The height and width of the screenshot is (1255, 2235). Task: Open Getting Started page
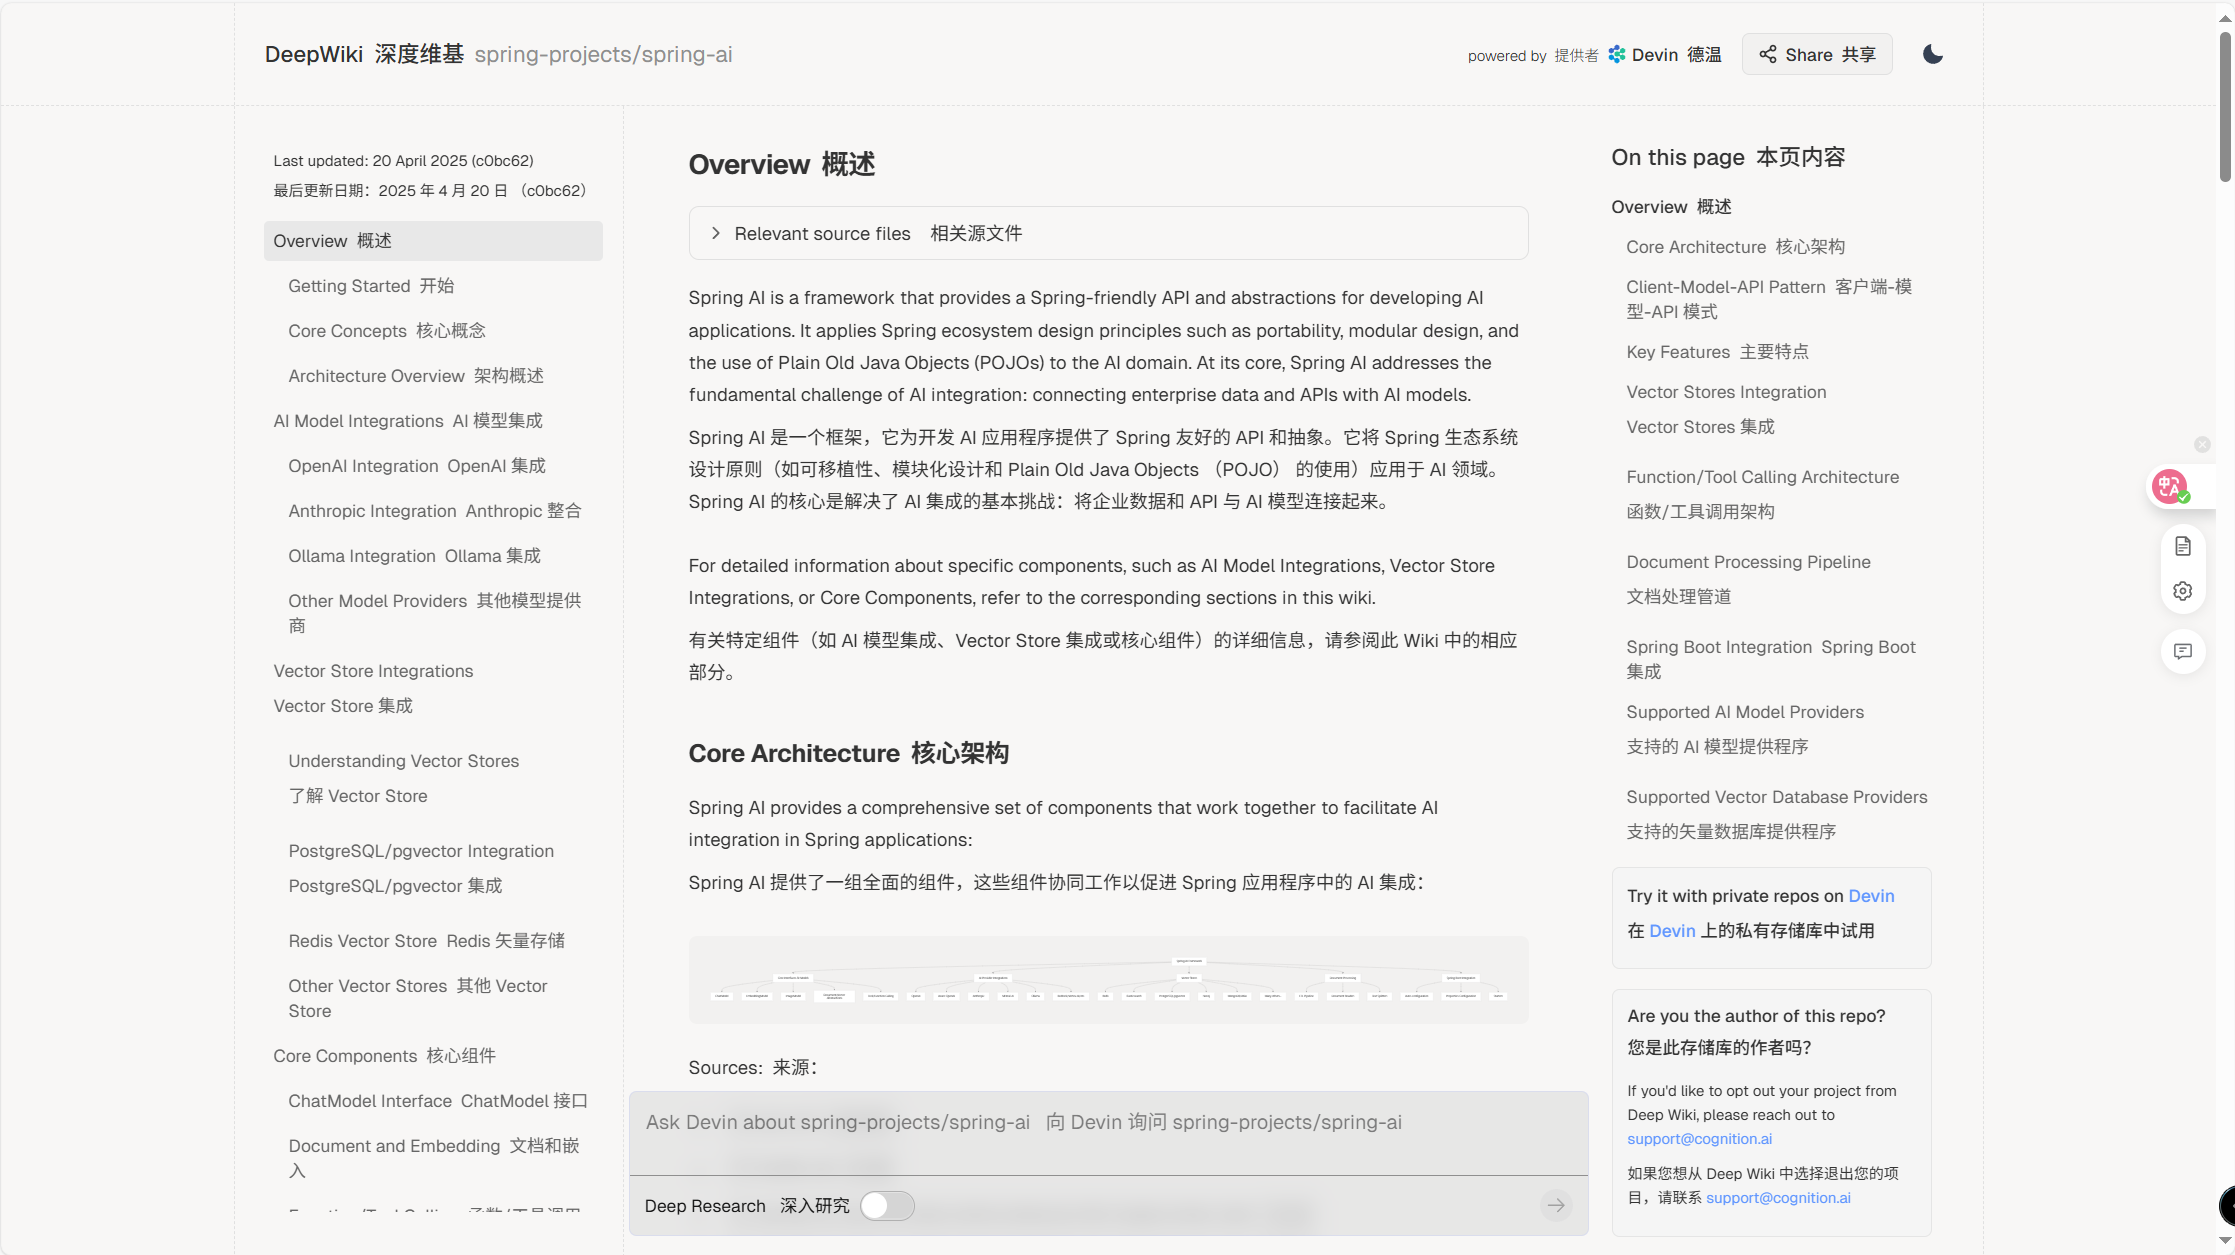point(371,286)
